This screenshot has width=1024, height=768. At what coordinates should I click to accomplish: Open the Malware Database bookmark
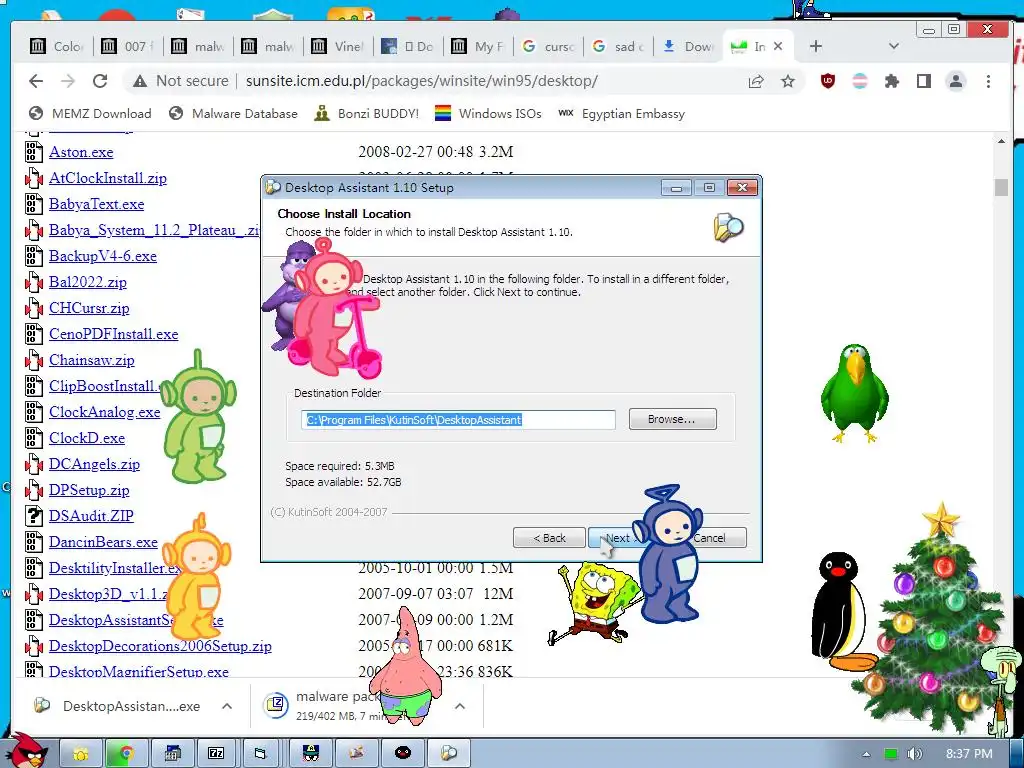click(x=232, y=114)
